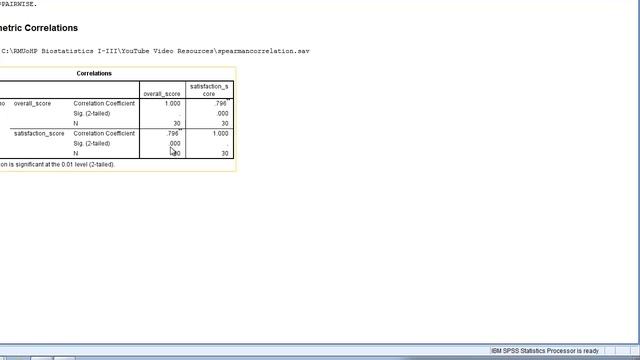Select the 1.000 cell in satisfaction_score row
Viewport: 640px width, 360px height.
point(220,133)
